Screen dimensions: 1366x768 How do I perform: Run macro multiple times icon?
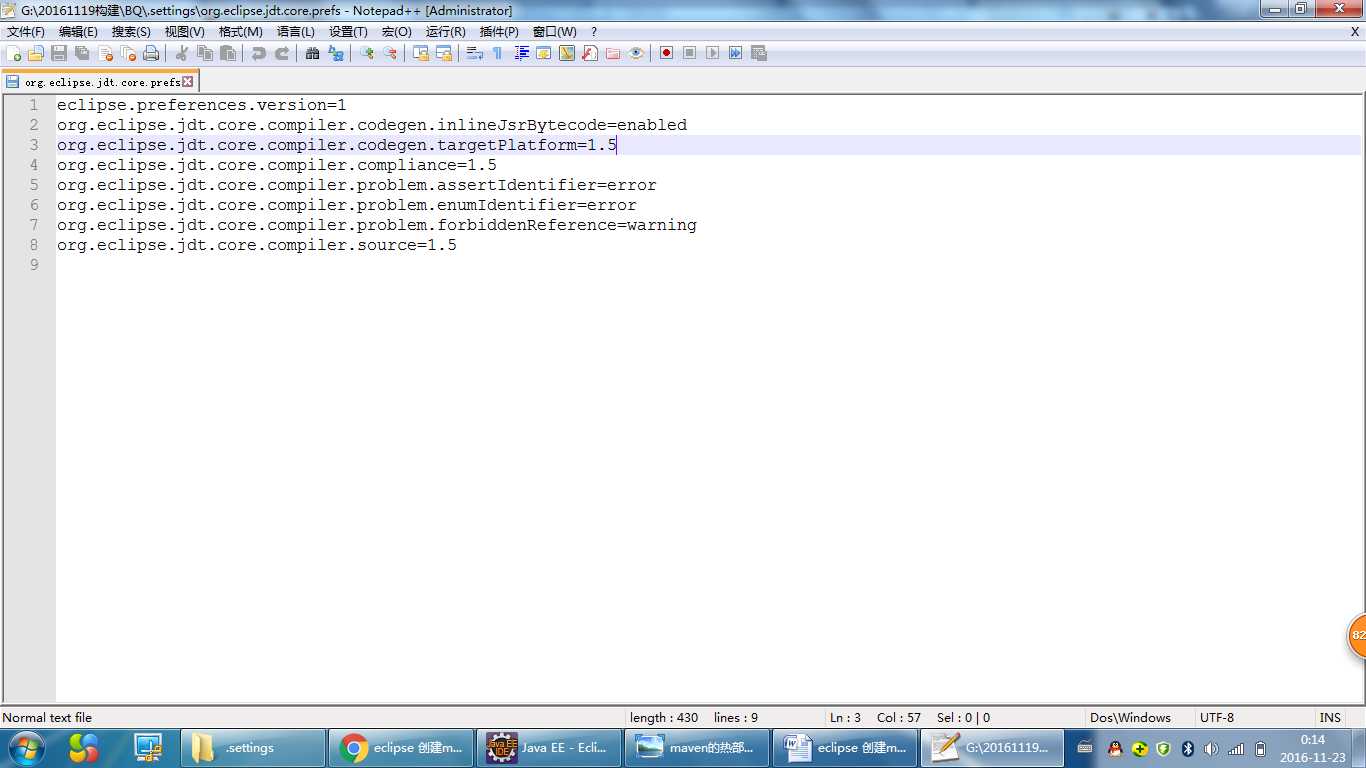[x=735, y=53]
